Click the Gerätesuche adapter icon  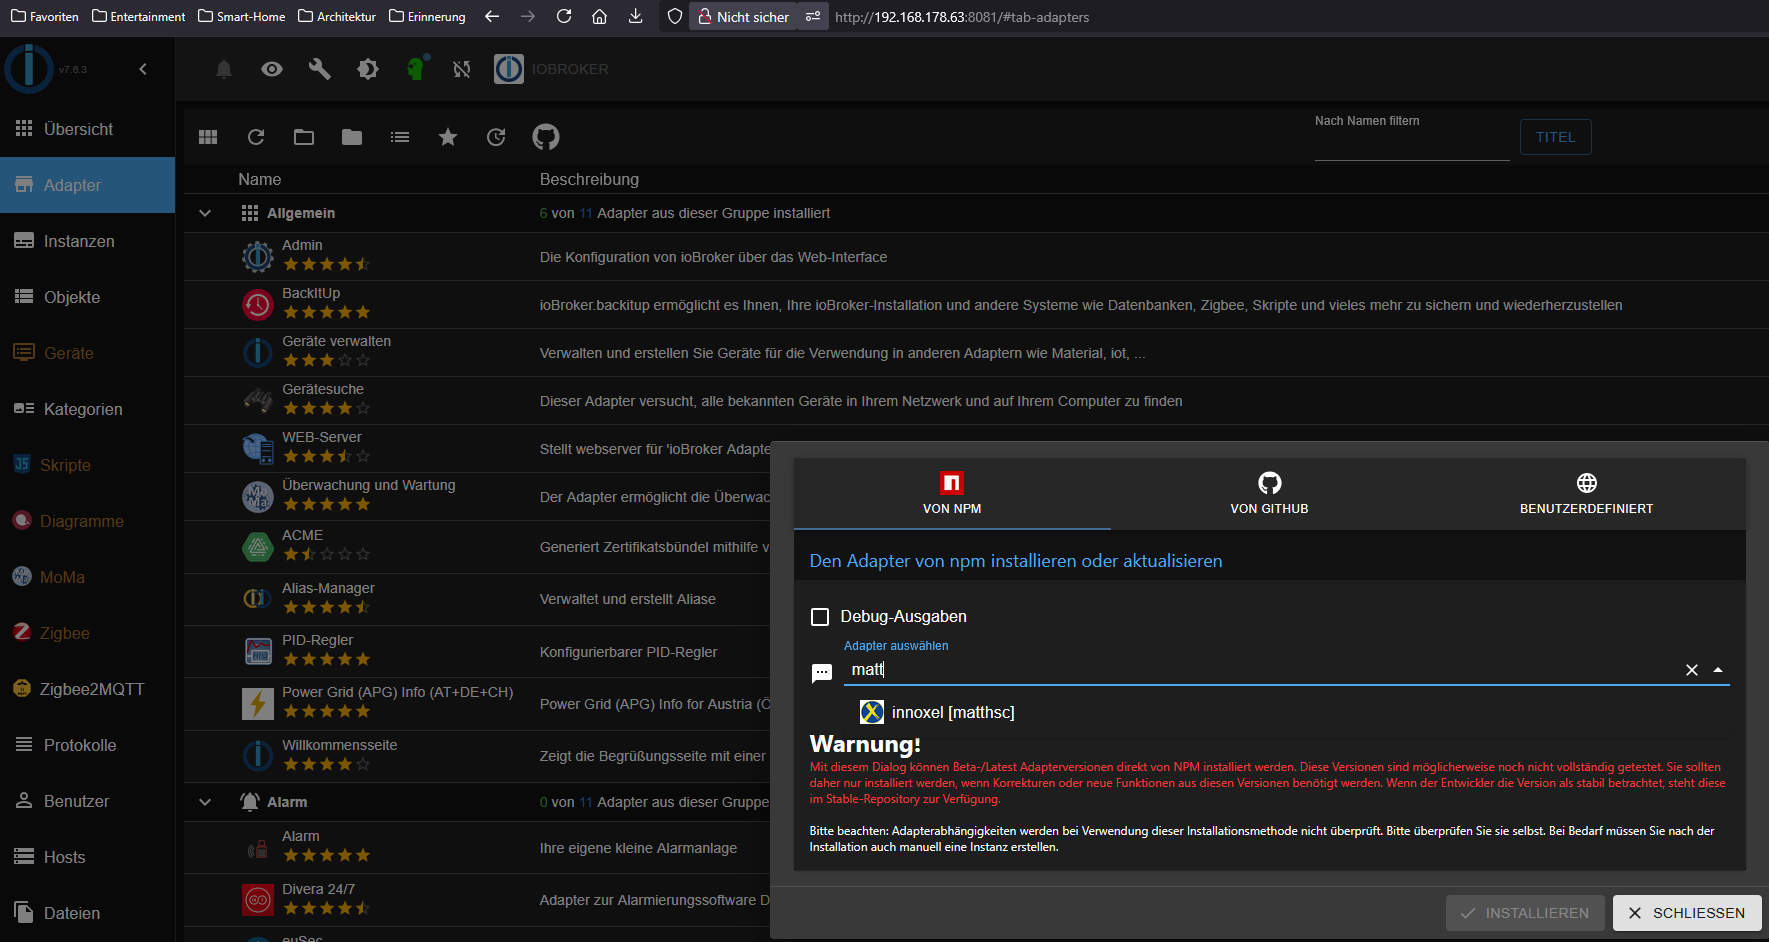click(258, 401)
